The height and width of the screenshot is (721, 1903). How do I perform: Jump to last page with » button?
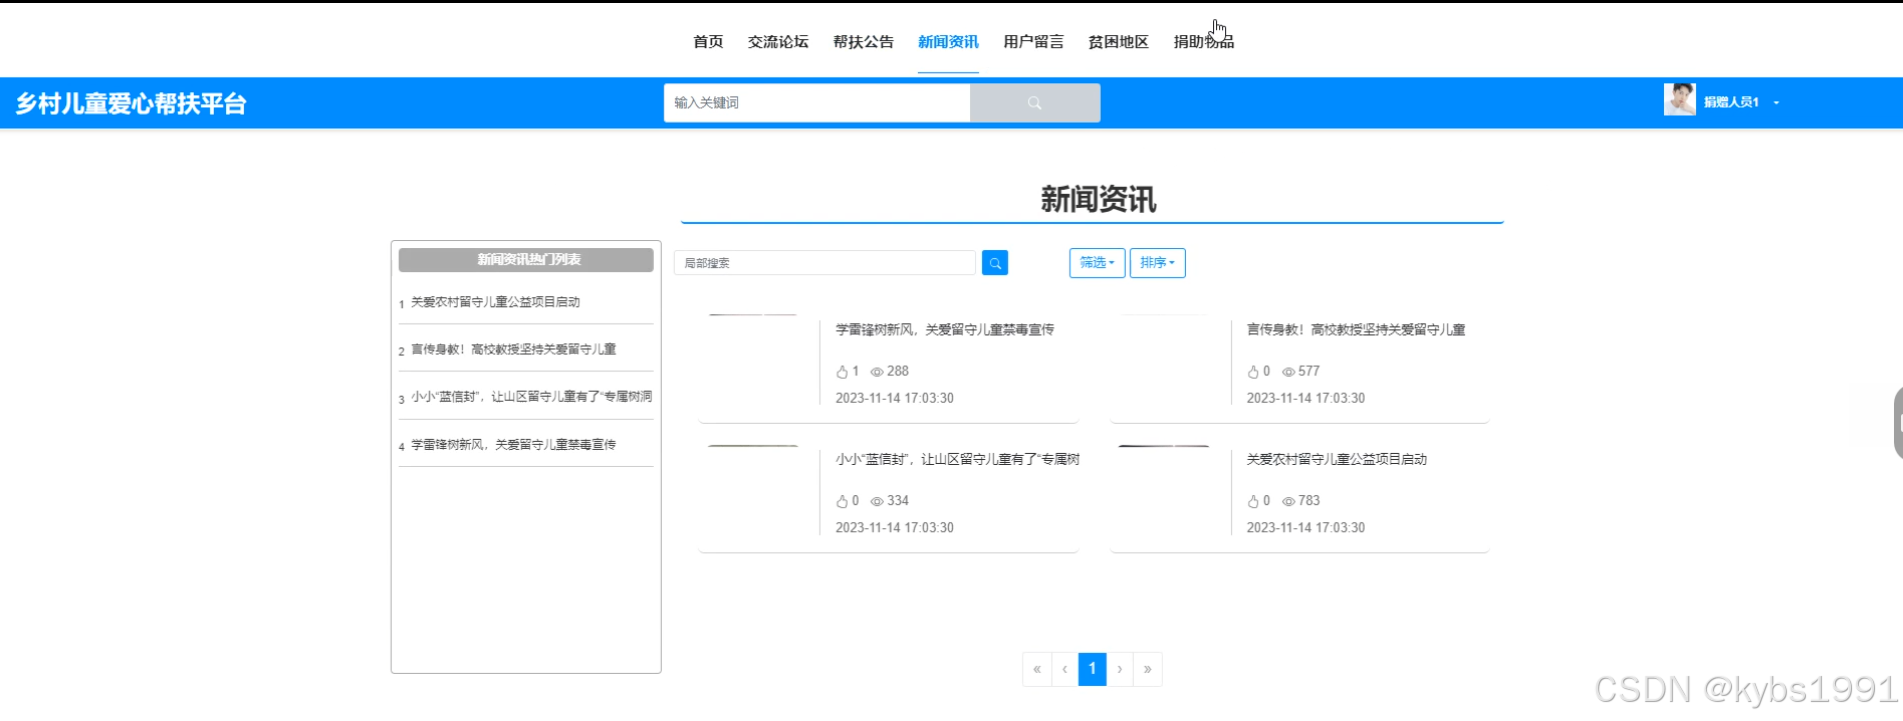tap(1148, 669)
